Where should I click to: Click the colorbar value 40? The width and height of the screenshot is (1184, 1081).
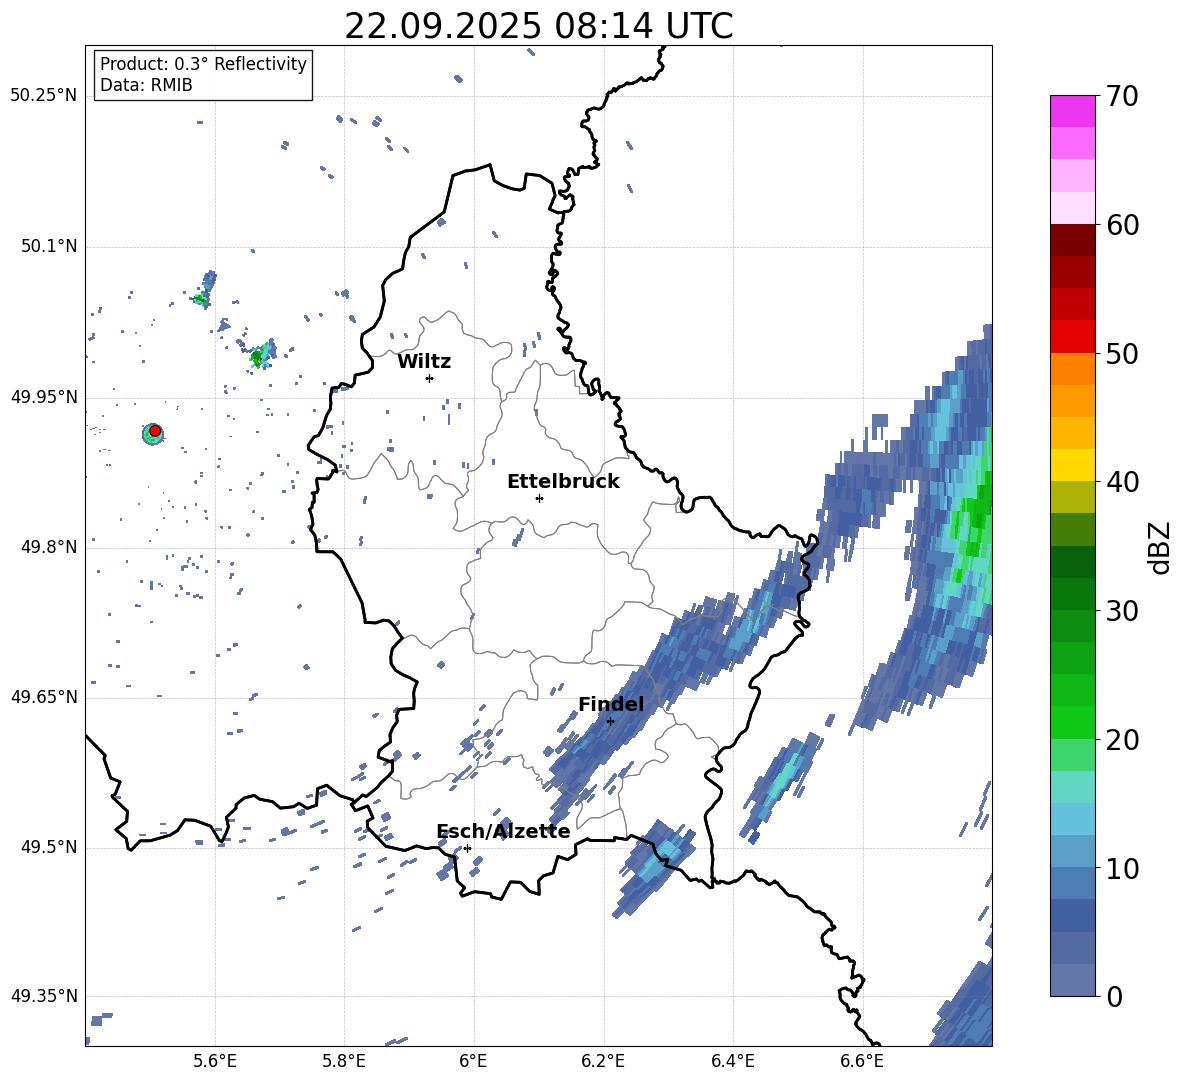(1121, 482)
